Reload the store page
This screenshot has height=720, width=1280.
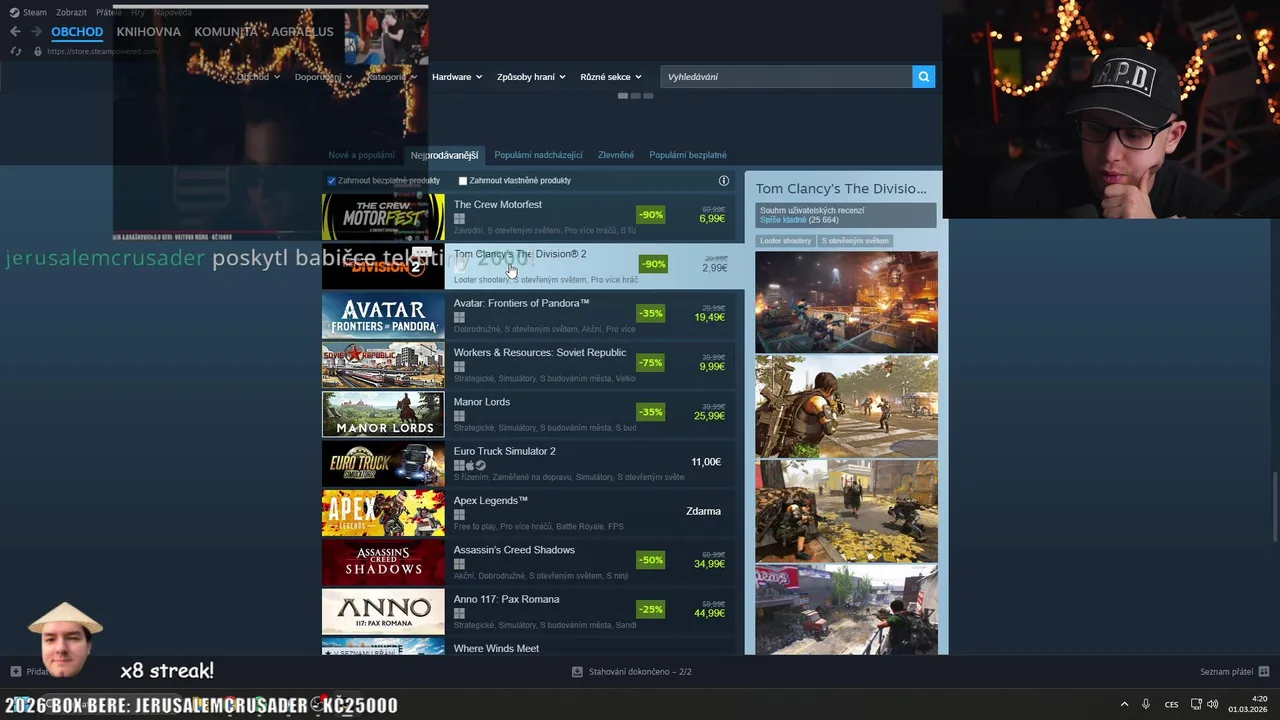(15, 51)
